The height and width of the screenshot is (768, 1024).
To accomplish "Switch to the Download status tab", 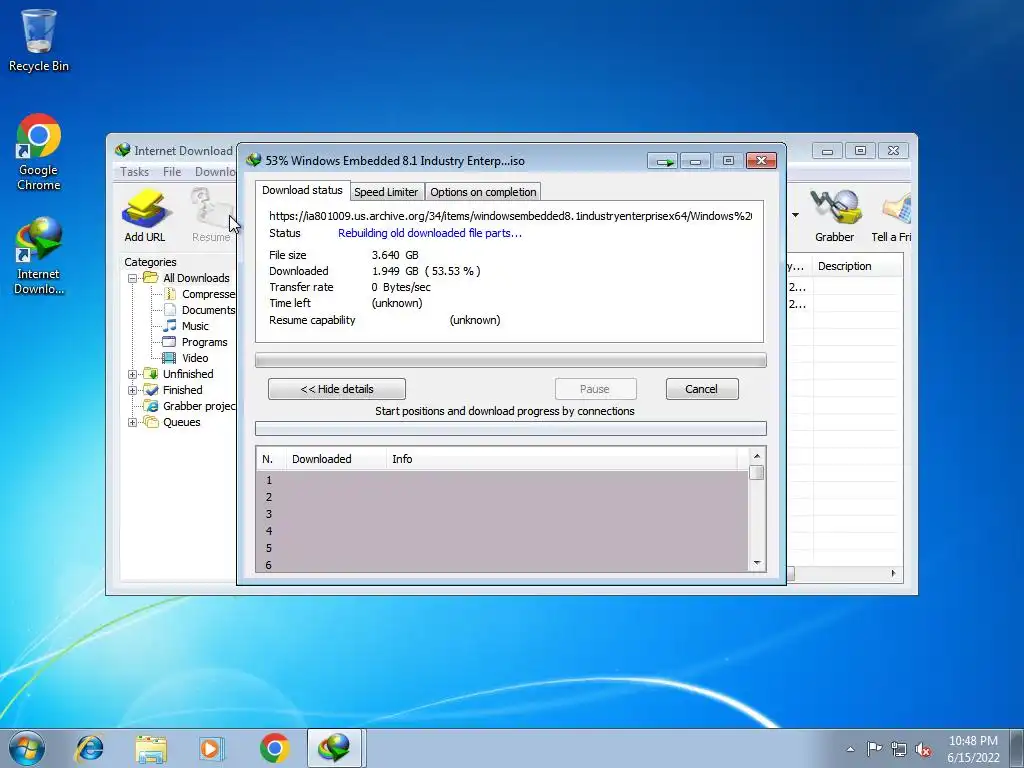I will click(x=302, y=190).
